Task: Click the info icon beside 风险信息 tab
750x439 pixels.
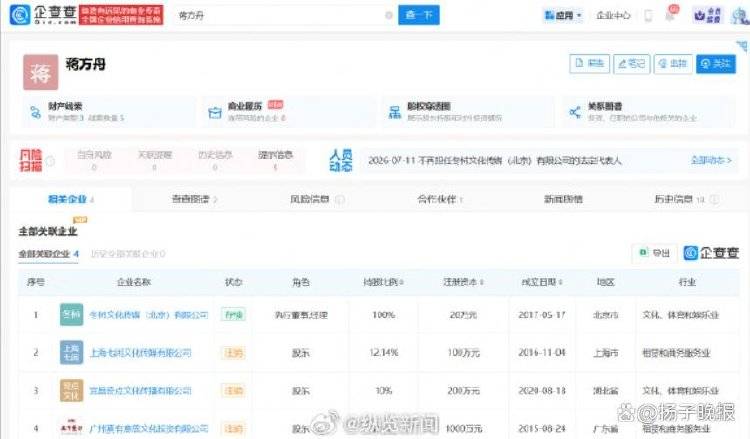Action: (340, 199)
